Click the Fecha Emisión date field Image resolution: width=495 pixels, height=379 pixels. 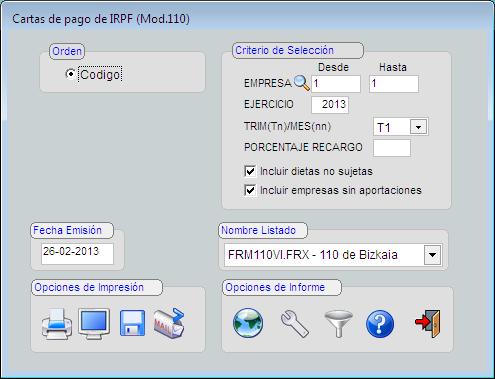[x=77, y=253]
